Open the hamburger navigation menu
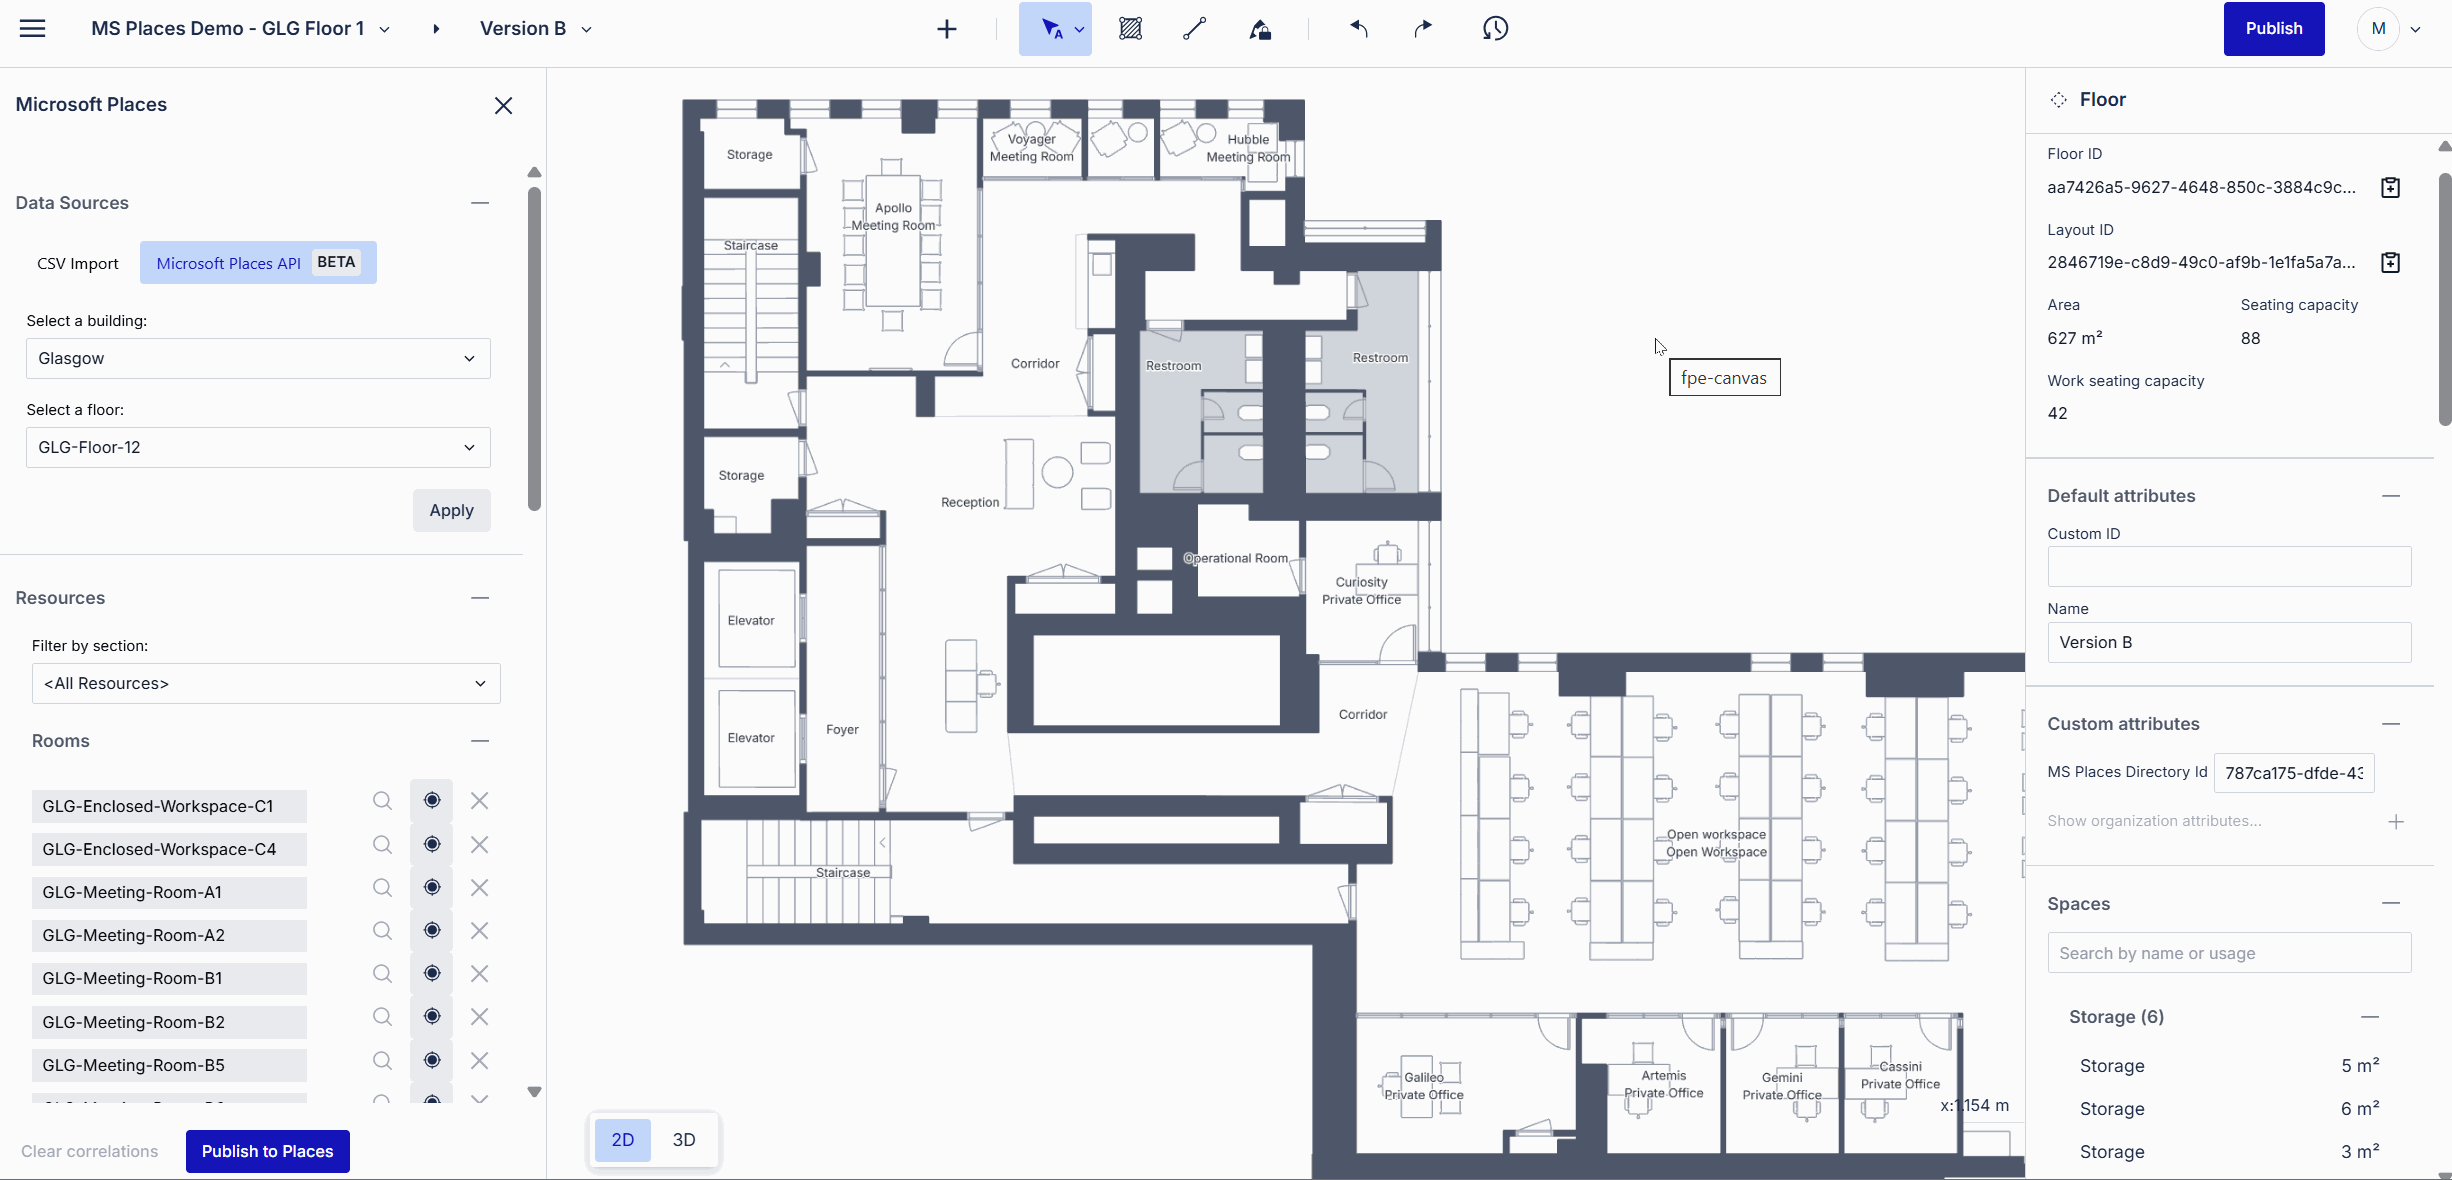Viewport: 2452px width, 1180px height. click(x=32, y=28)
